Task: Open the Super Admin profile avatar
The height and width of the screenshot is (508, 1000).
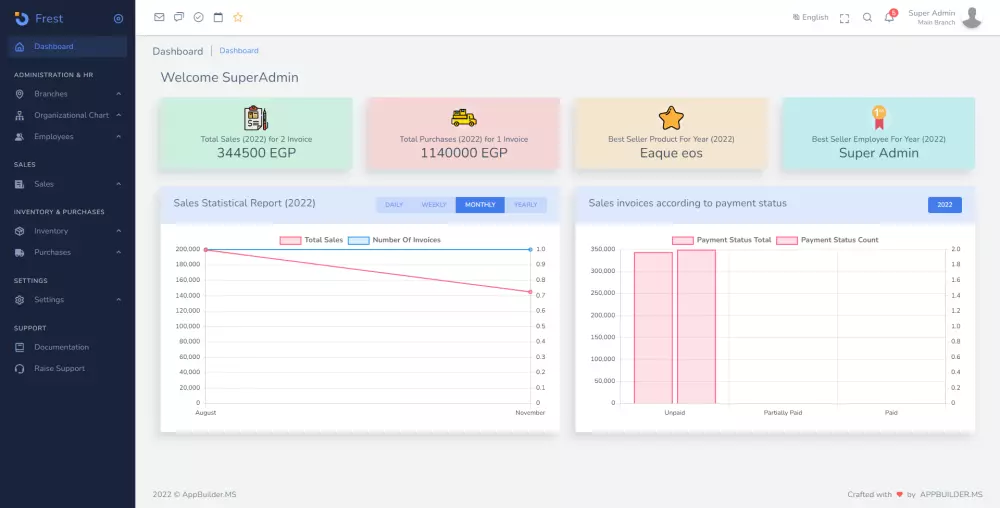Action: click(x=971, y=18)
